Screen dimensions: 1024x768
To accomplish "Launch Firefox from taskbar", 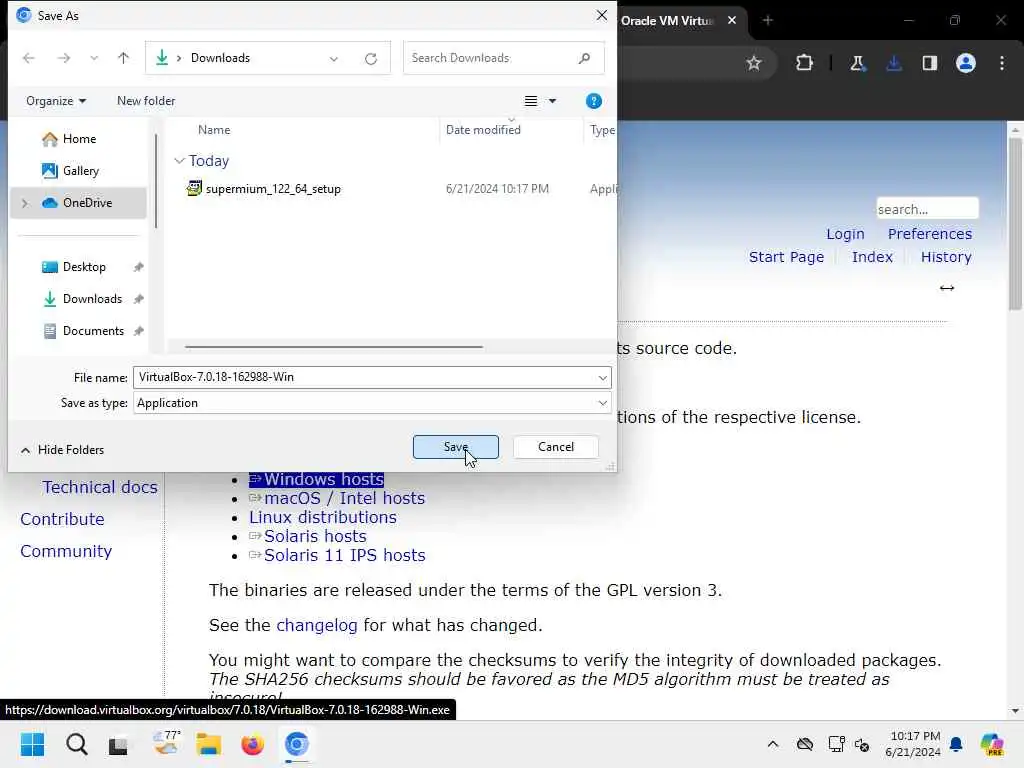I will (252, 744).
